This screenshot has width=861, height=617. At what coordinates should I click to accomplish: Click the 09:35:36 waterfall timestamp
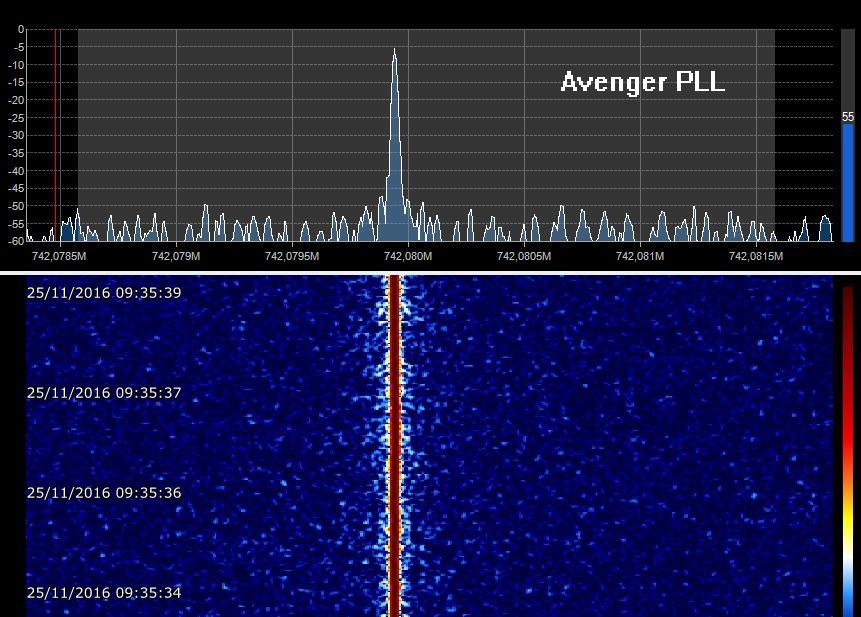pyautogui.click(x=104, y=493)
